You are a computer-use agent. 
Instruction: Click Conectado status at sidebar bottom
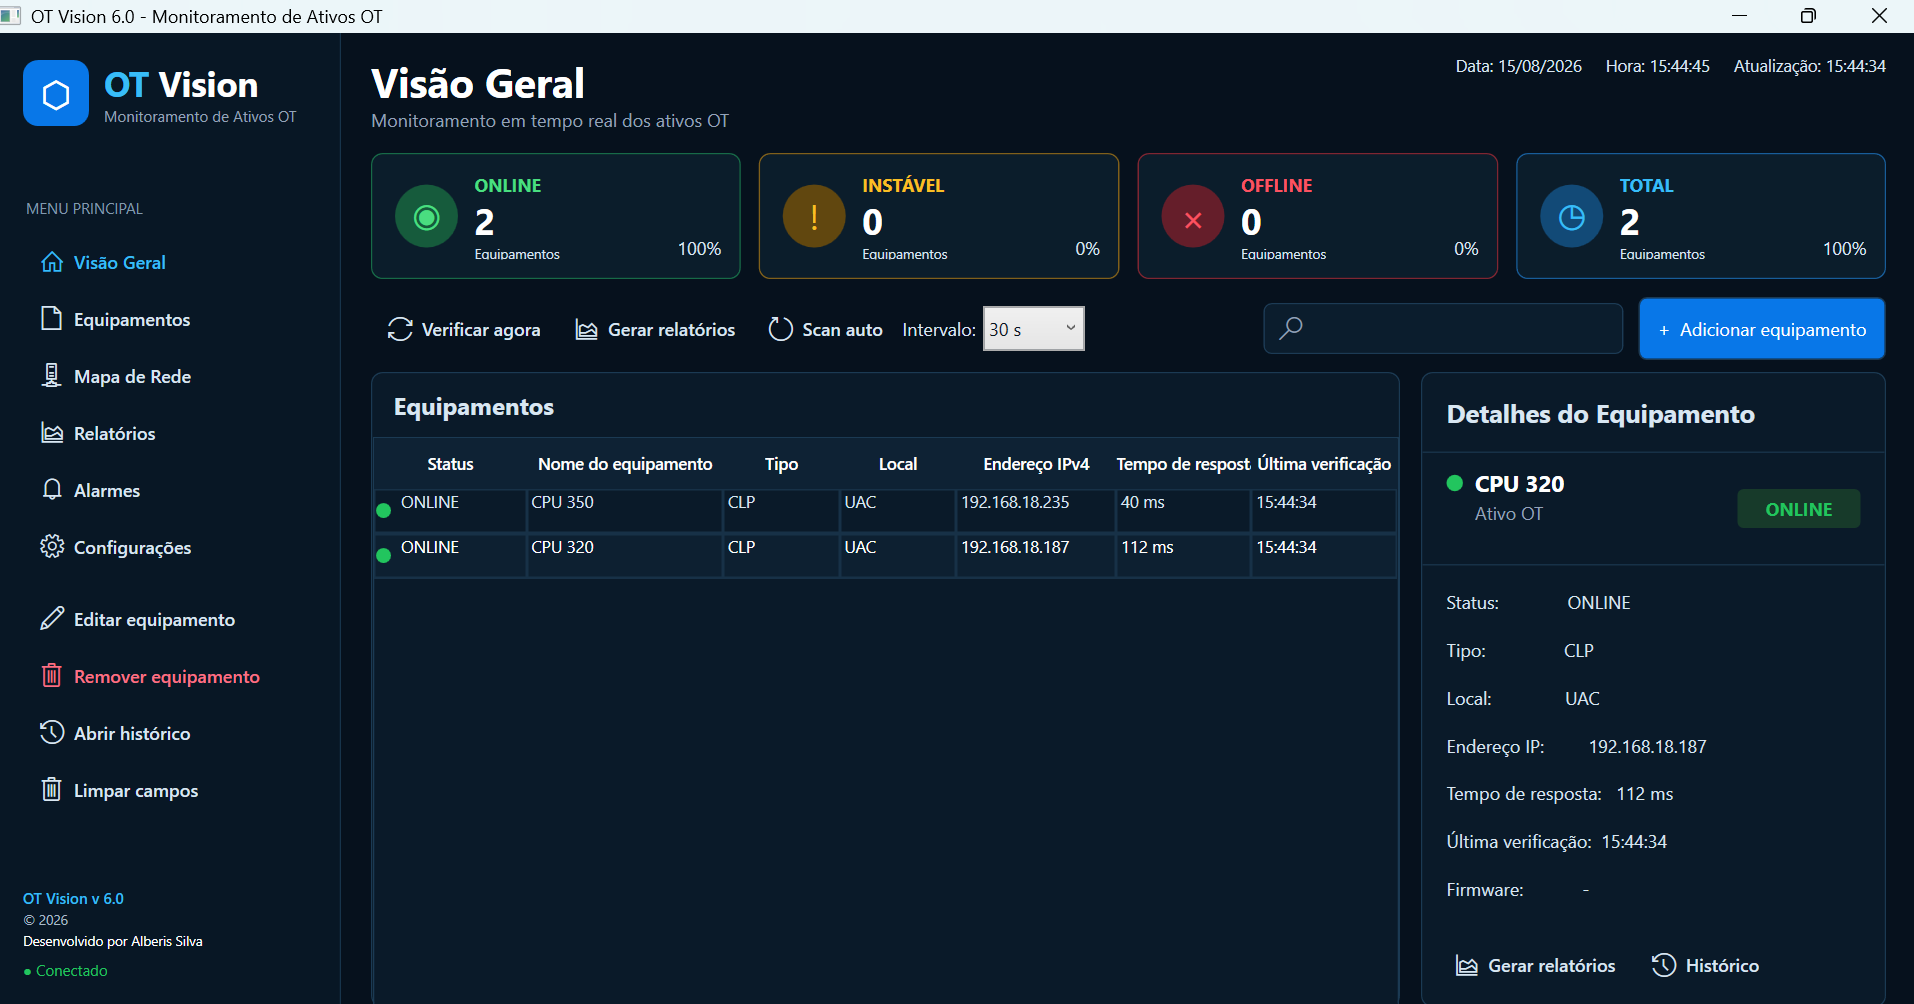coord(66,971)
